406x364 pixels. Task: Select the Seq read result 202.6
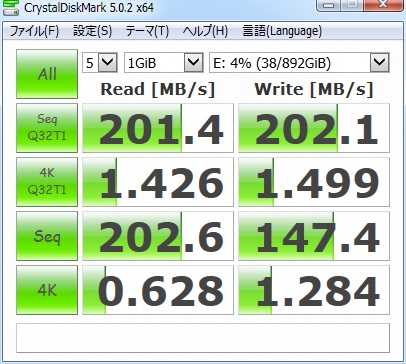click(158, 236)
